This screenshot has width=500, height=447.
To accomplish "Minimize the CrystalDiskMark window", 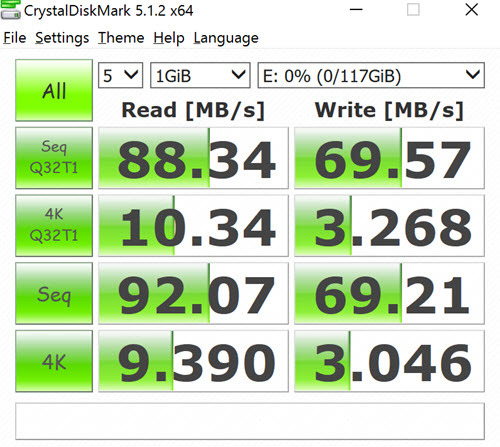I will [356, 10].
